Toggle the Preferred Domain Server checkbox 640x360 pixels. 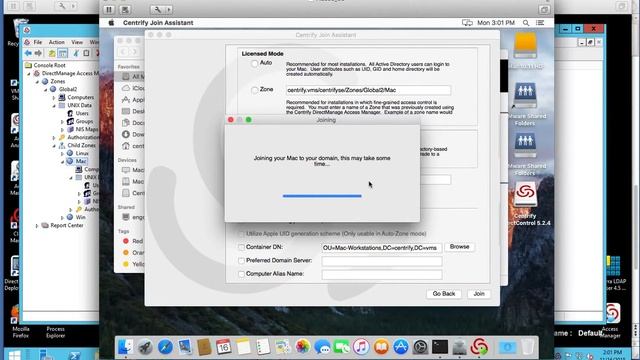241,261
